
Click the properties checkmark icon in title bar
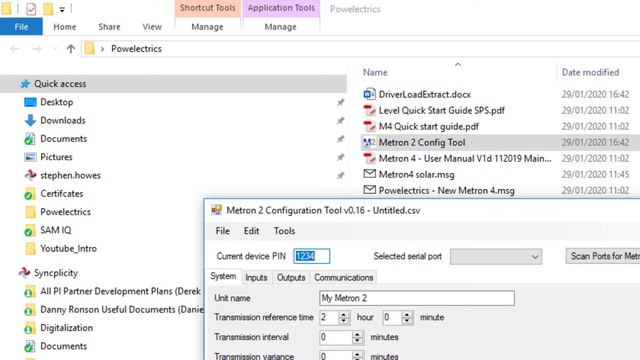click(x=31, y=9)
